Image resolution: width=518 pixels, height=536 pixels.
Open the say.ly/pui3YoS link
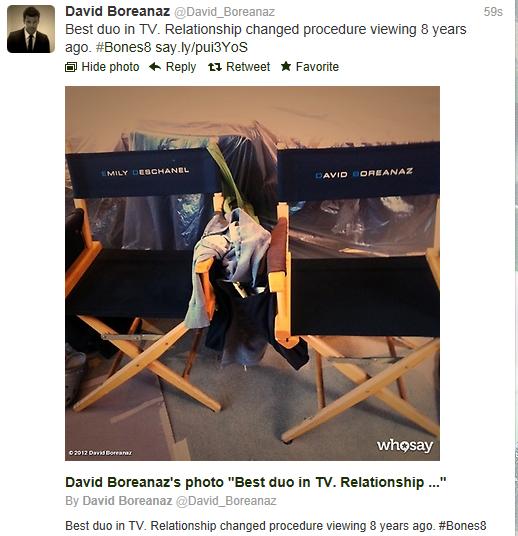click(x=201, y=48)
